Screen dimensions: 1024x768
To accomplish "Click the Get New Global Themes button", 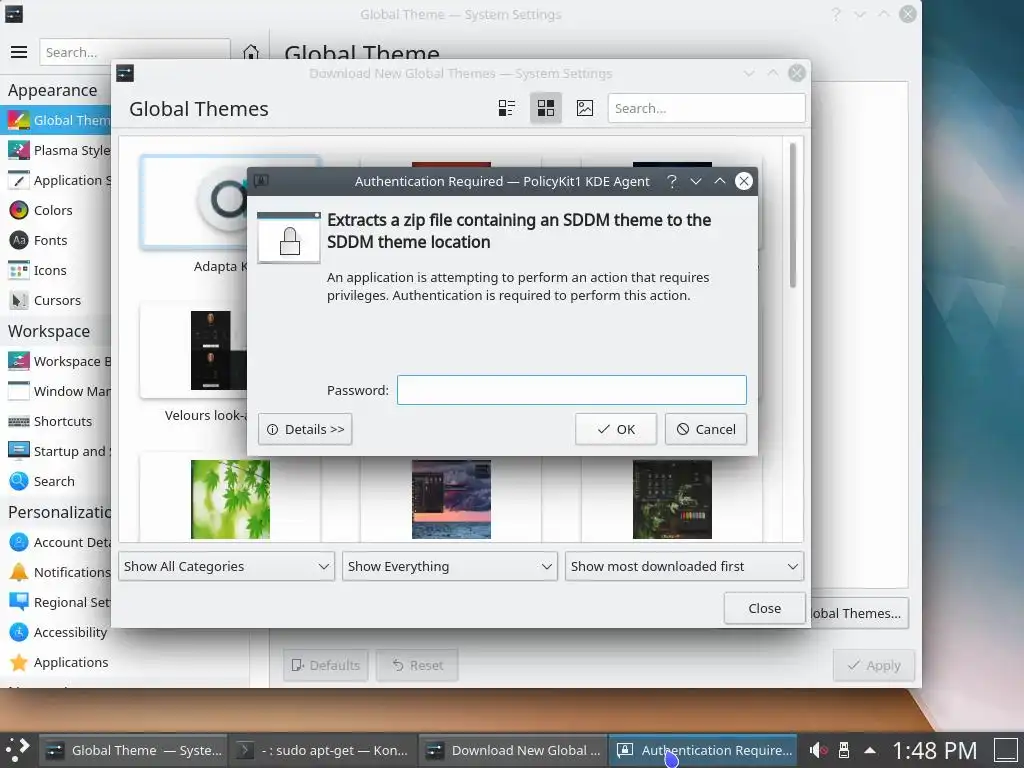I will (857, 613).
